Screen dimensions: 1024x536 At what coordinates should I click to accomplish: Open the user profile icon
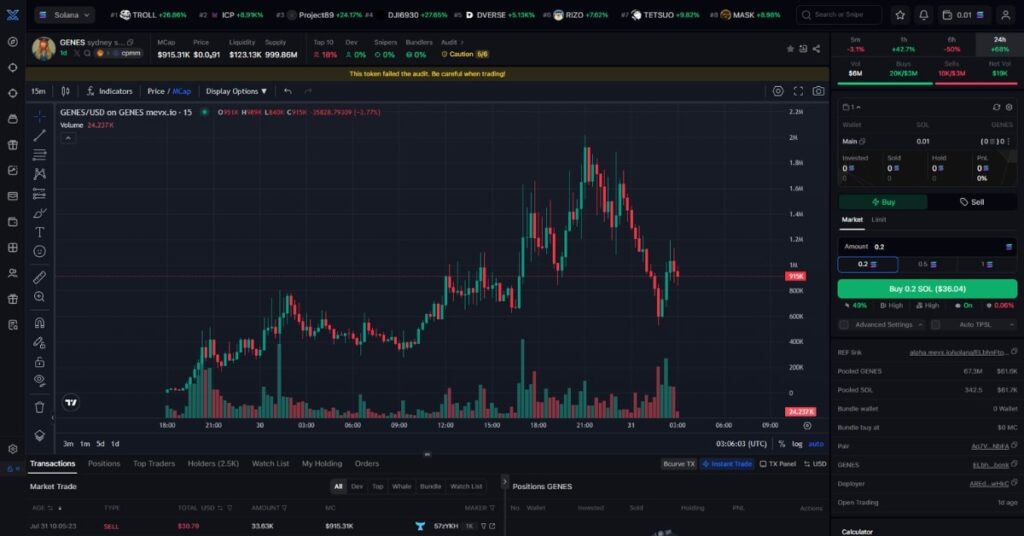[1006, 14]
